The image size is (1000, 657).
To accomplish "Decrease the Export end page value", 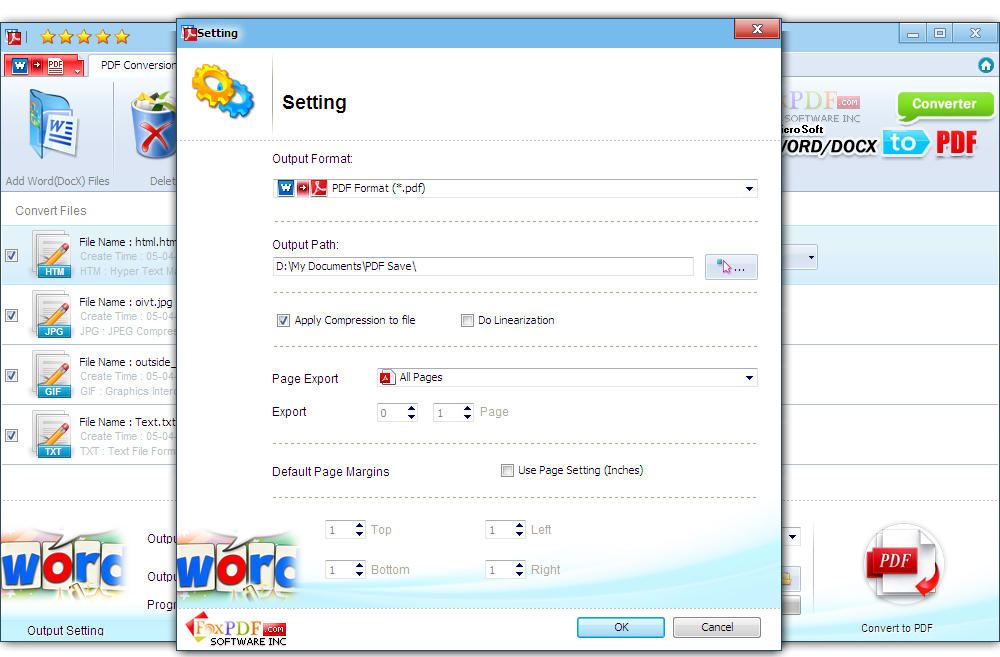I will coord(467,417).
